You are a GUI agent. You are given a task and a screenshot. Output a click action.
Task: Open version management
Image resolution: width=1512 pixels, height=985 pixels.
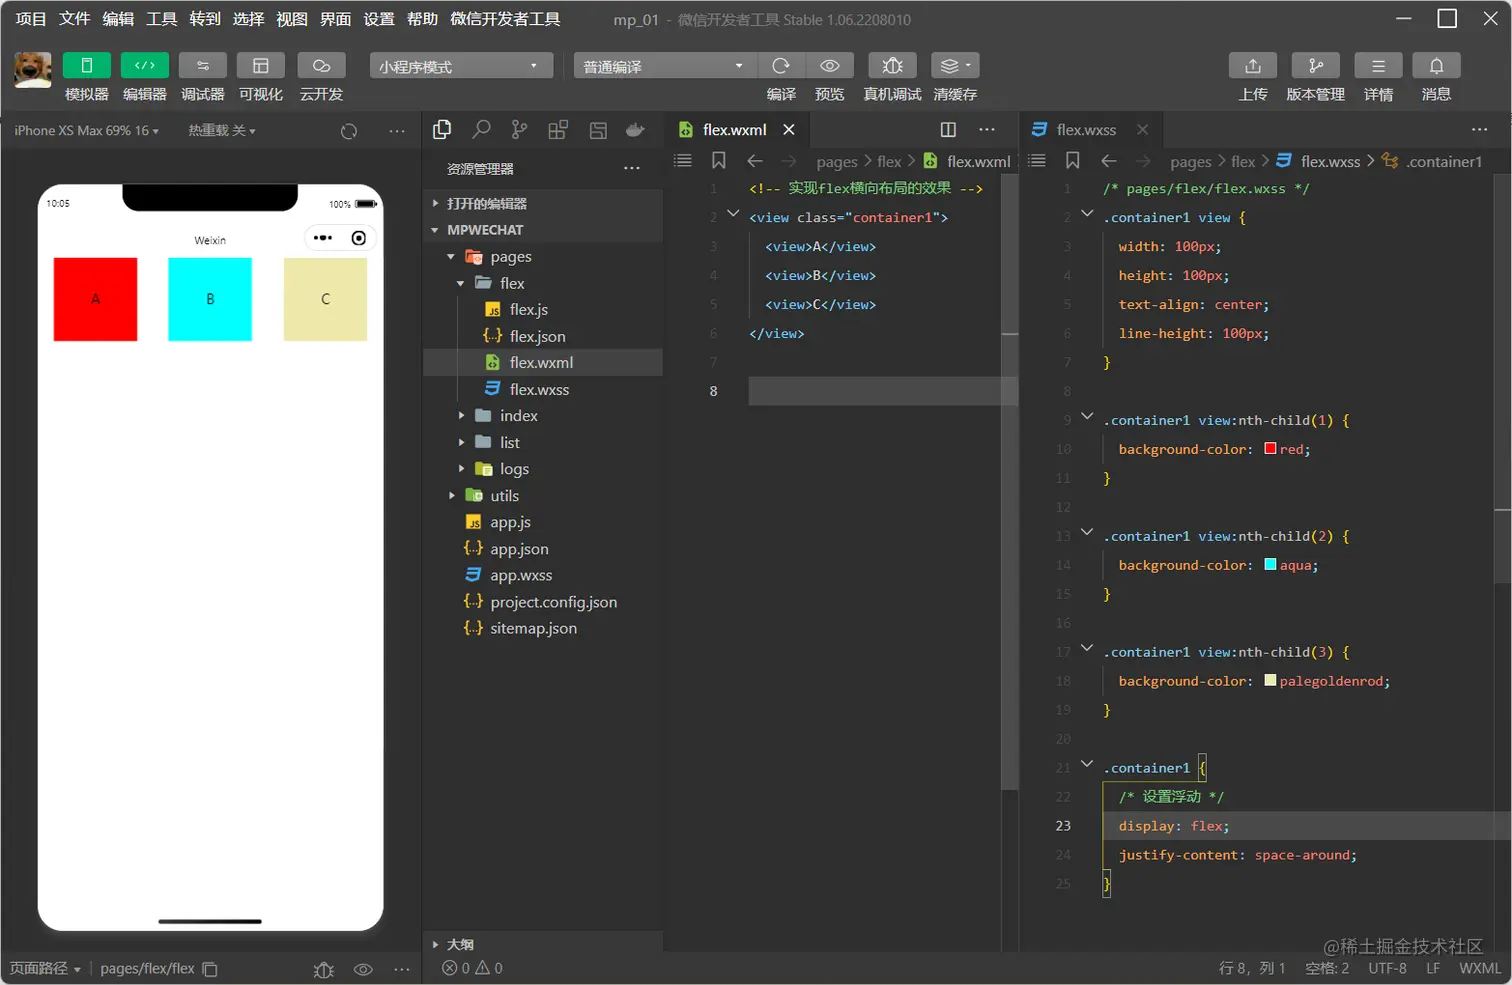(x=1315, y=65)
